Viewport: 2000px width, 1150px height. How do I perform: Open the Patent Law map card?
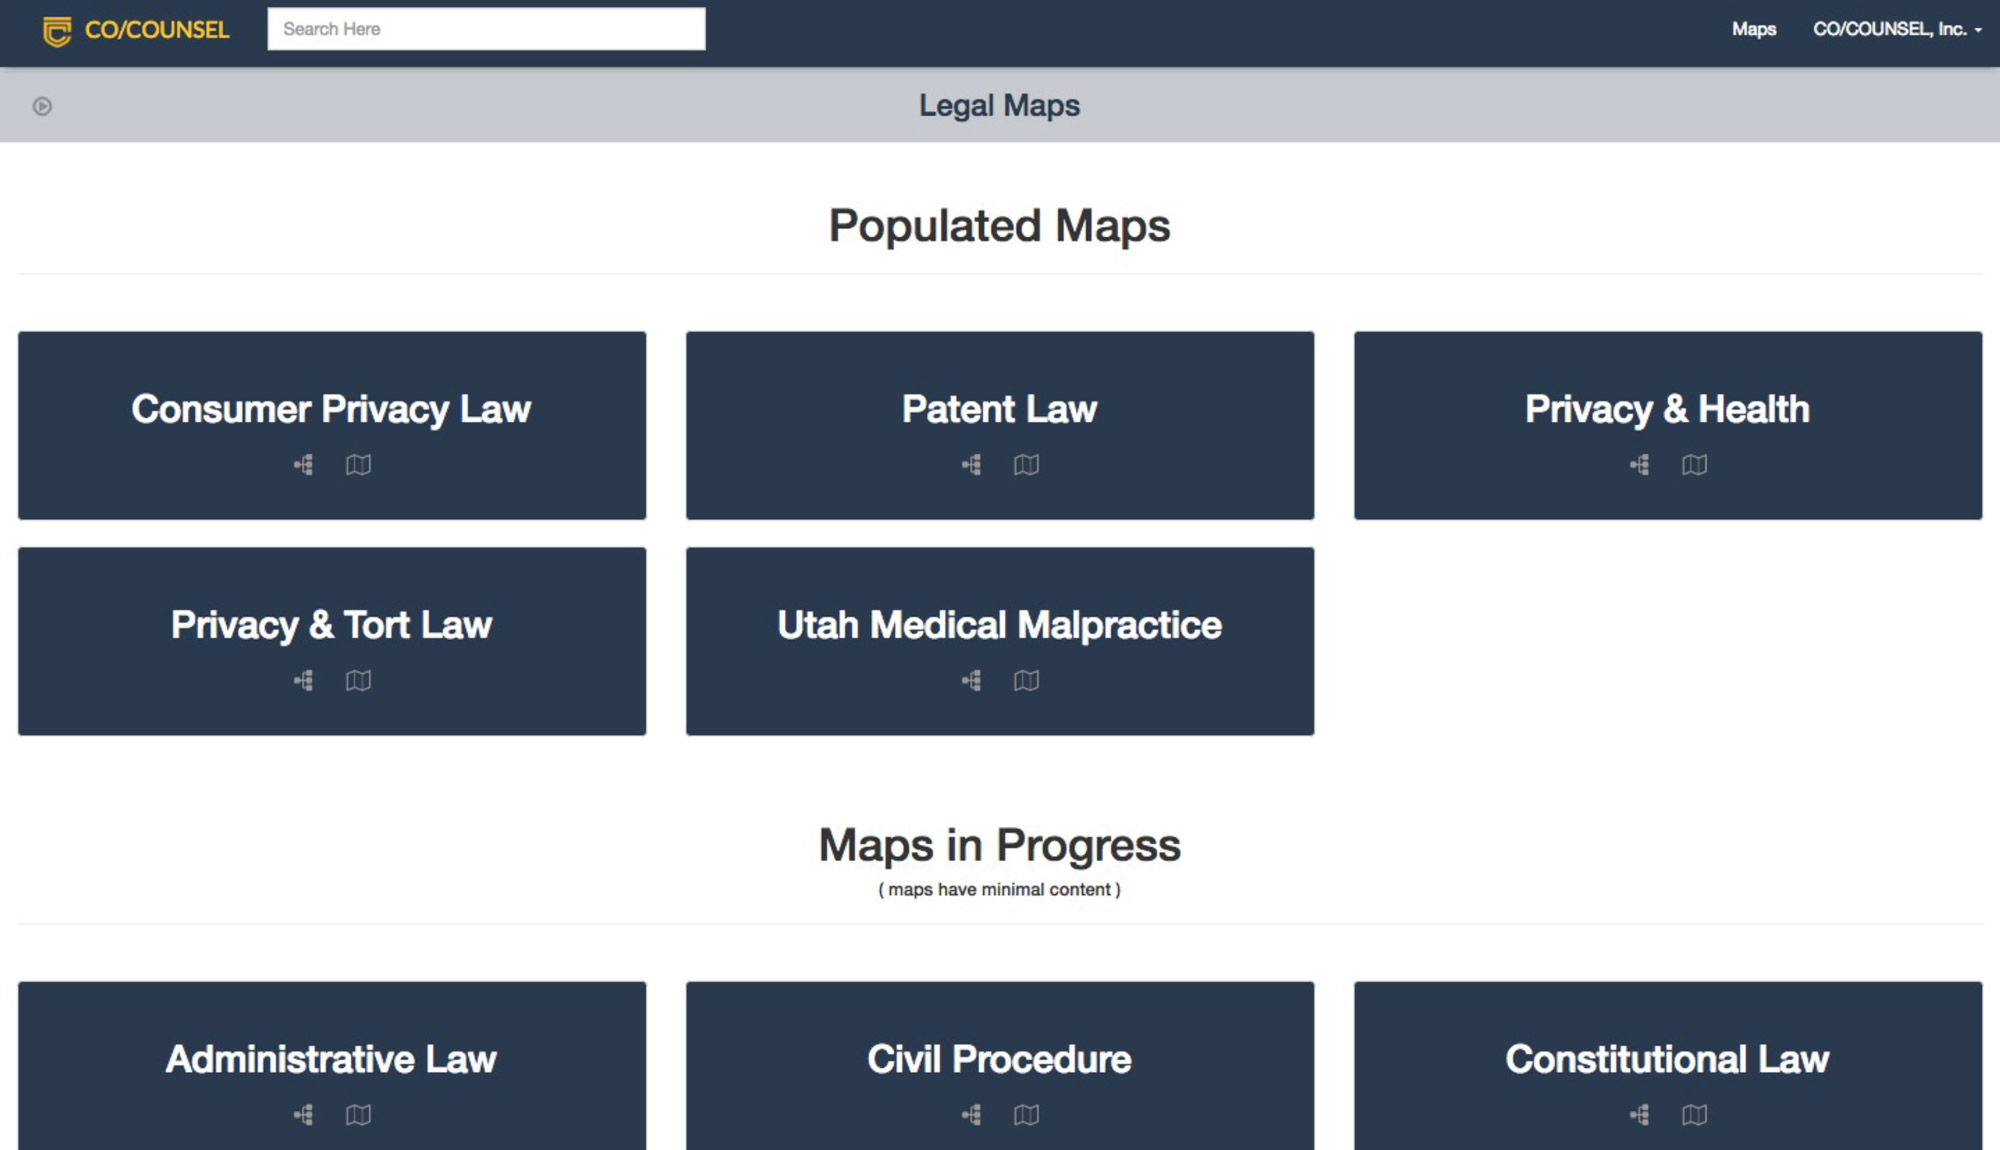point(999,408)
